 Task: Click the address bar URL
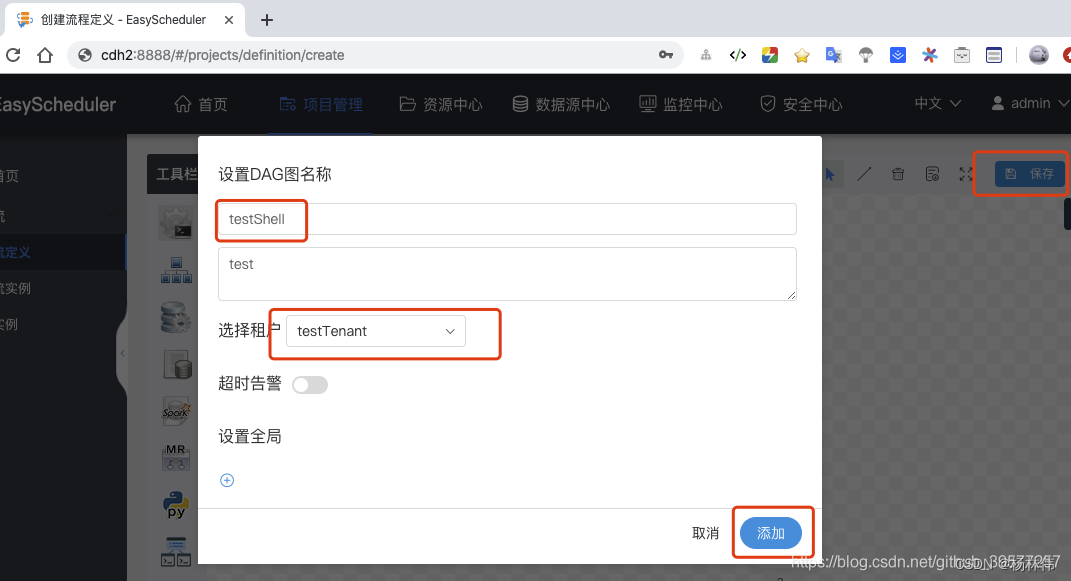pyautogui.click(x=223, y=55)
